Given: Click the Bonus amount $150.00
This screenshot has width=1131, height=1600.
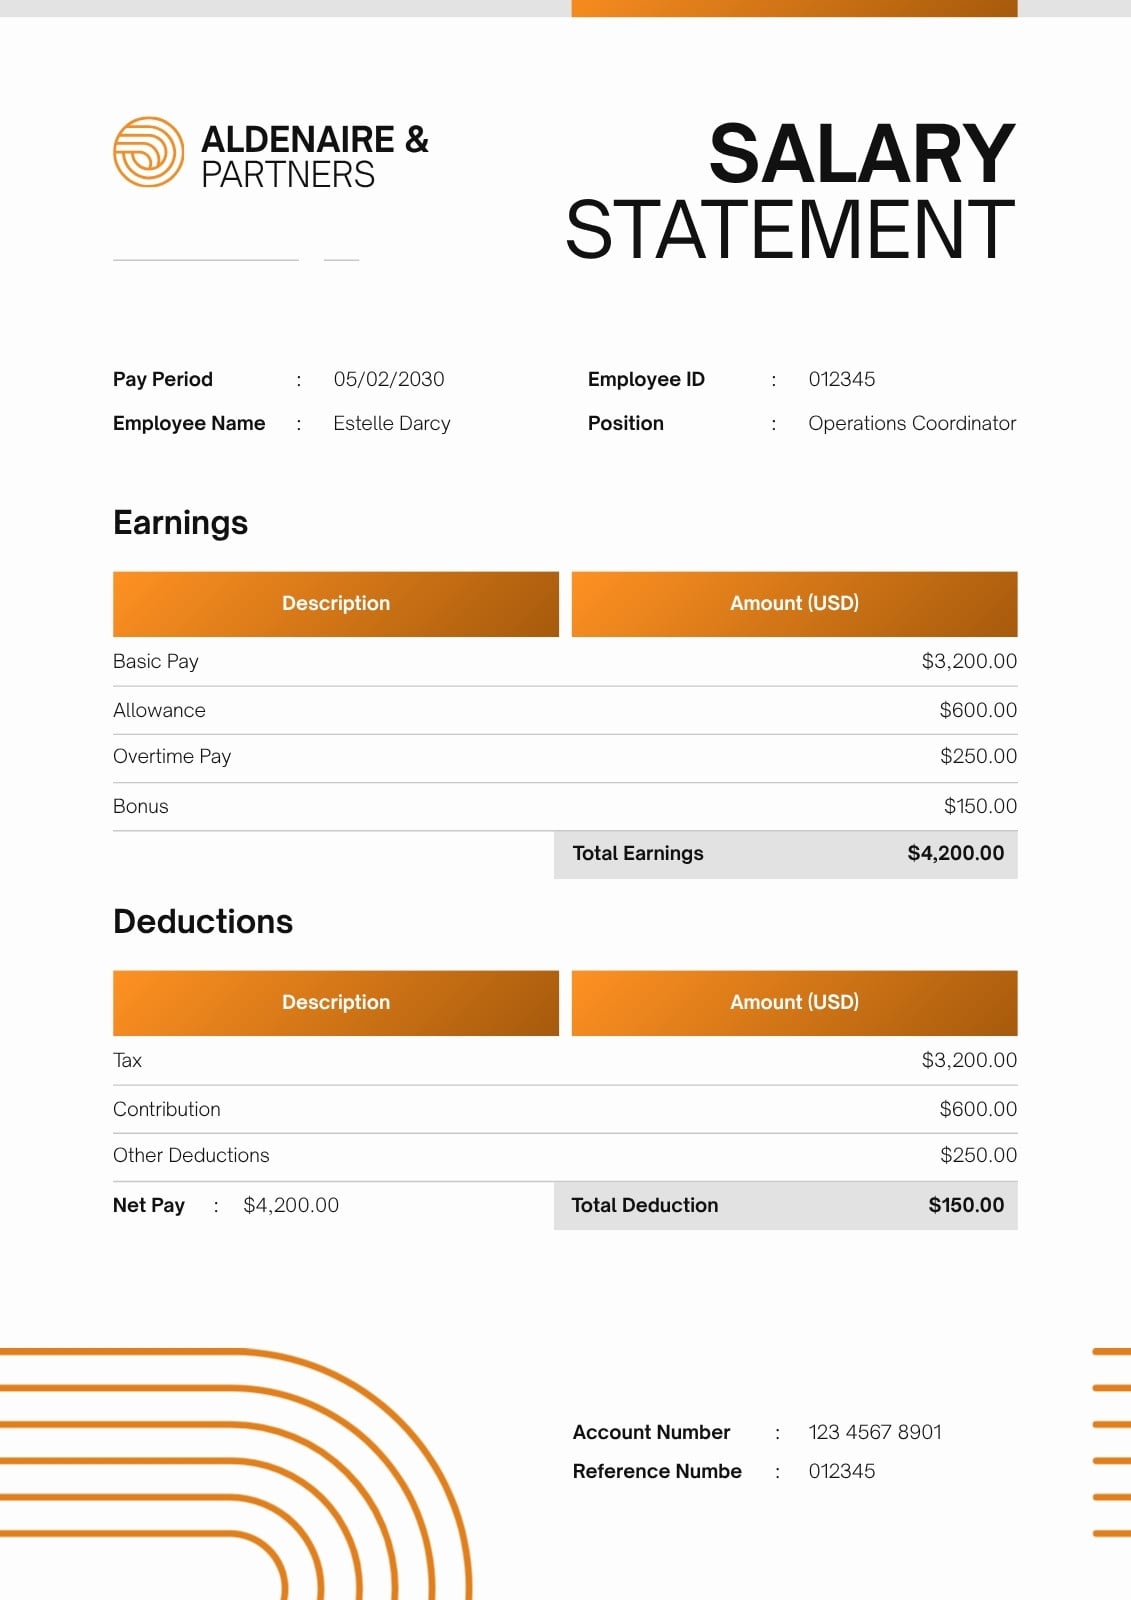Looking at the screenshot, I should [x=980, y=806].
